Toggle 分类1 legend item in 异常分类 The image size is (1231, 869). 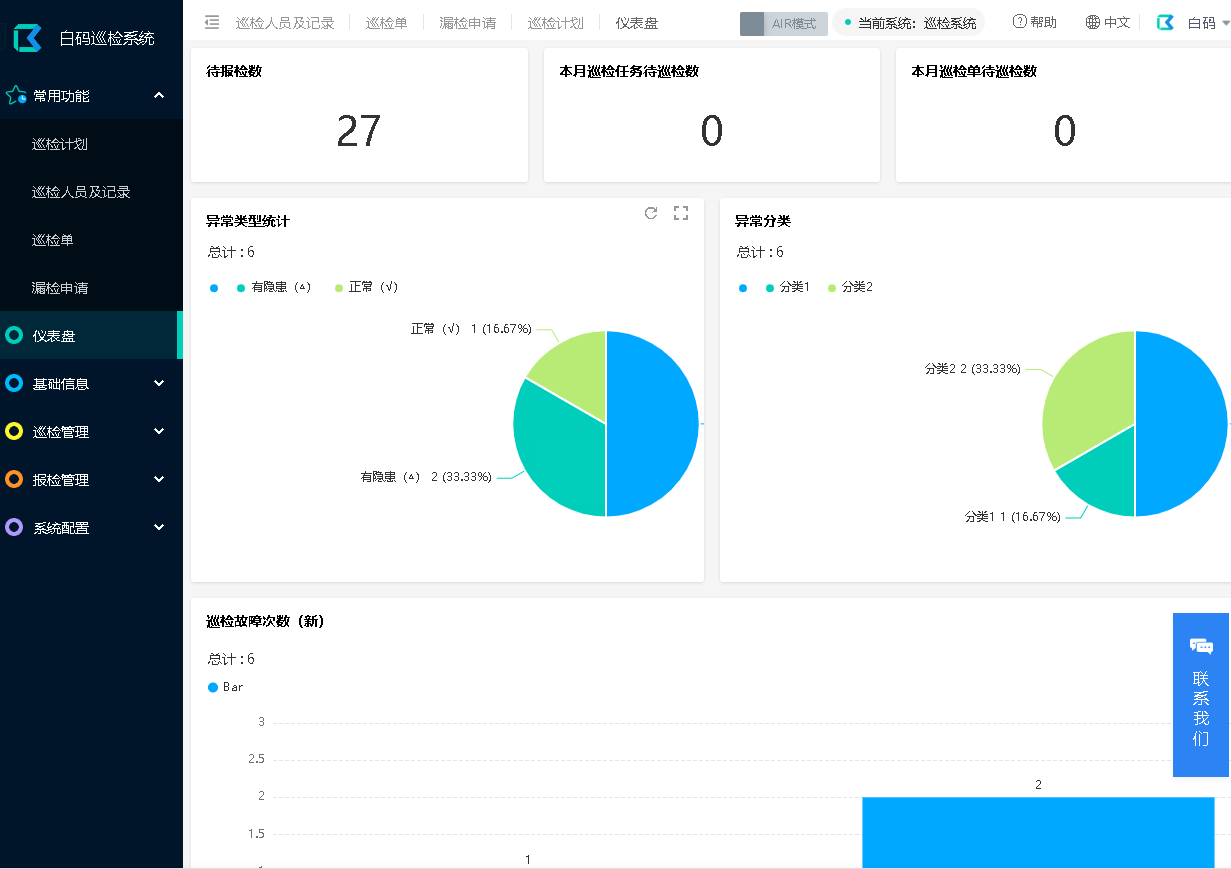pos(787,287)
